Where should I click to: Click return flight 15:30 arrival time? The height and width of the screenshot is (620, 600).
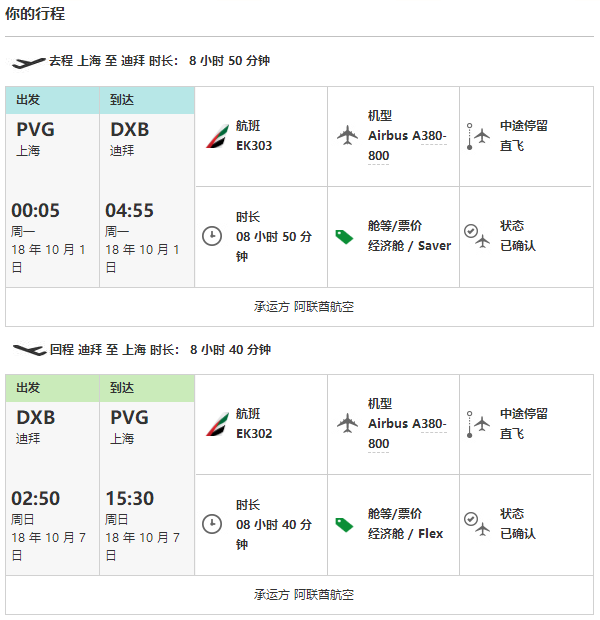tap(130, 498)
